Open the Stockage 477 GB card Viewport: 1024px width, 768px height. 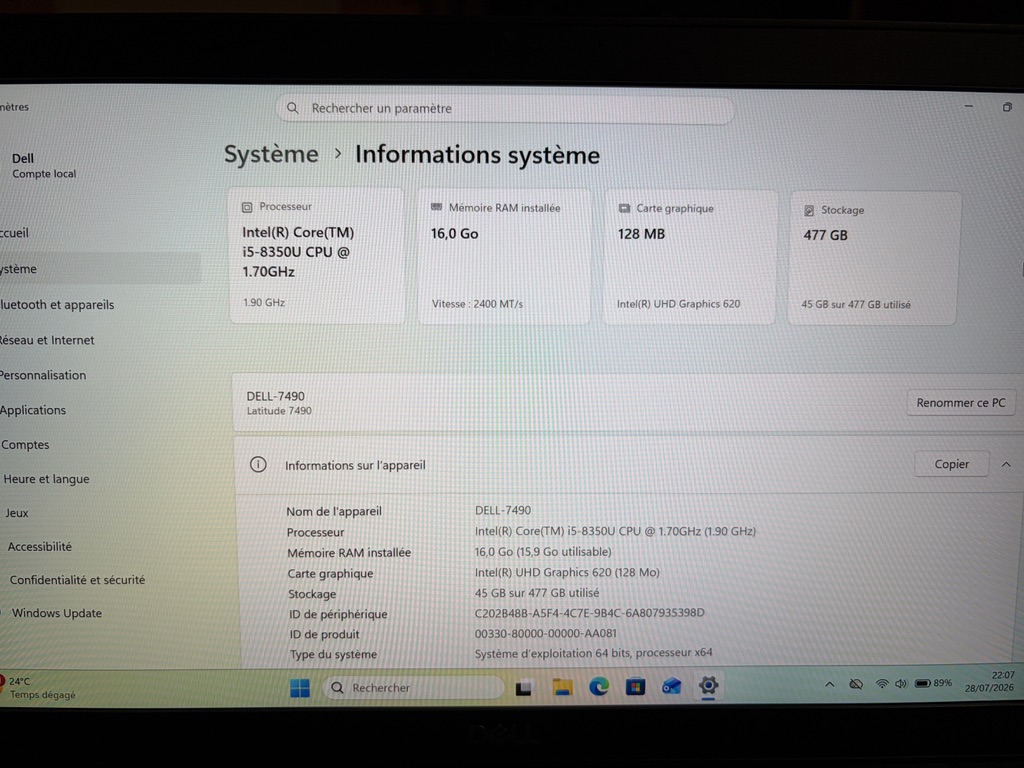(x=873, y=258)
